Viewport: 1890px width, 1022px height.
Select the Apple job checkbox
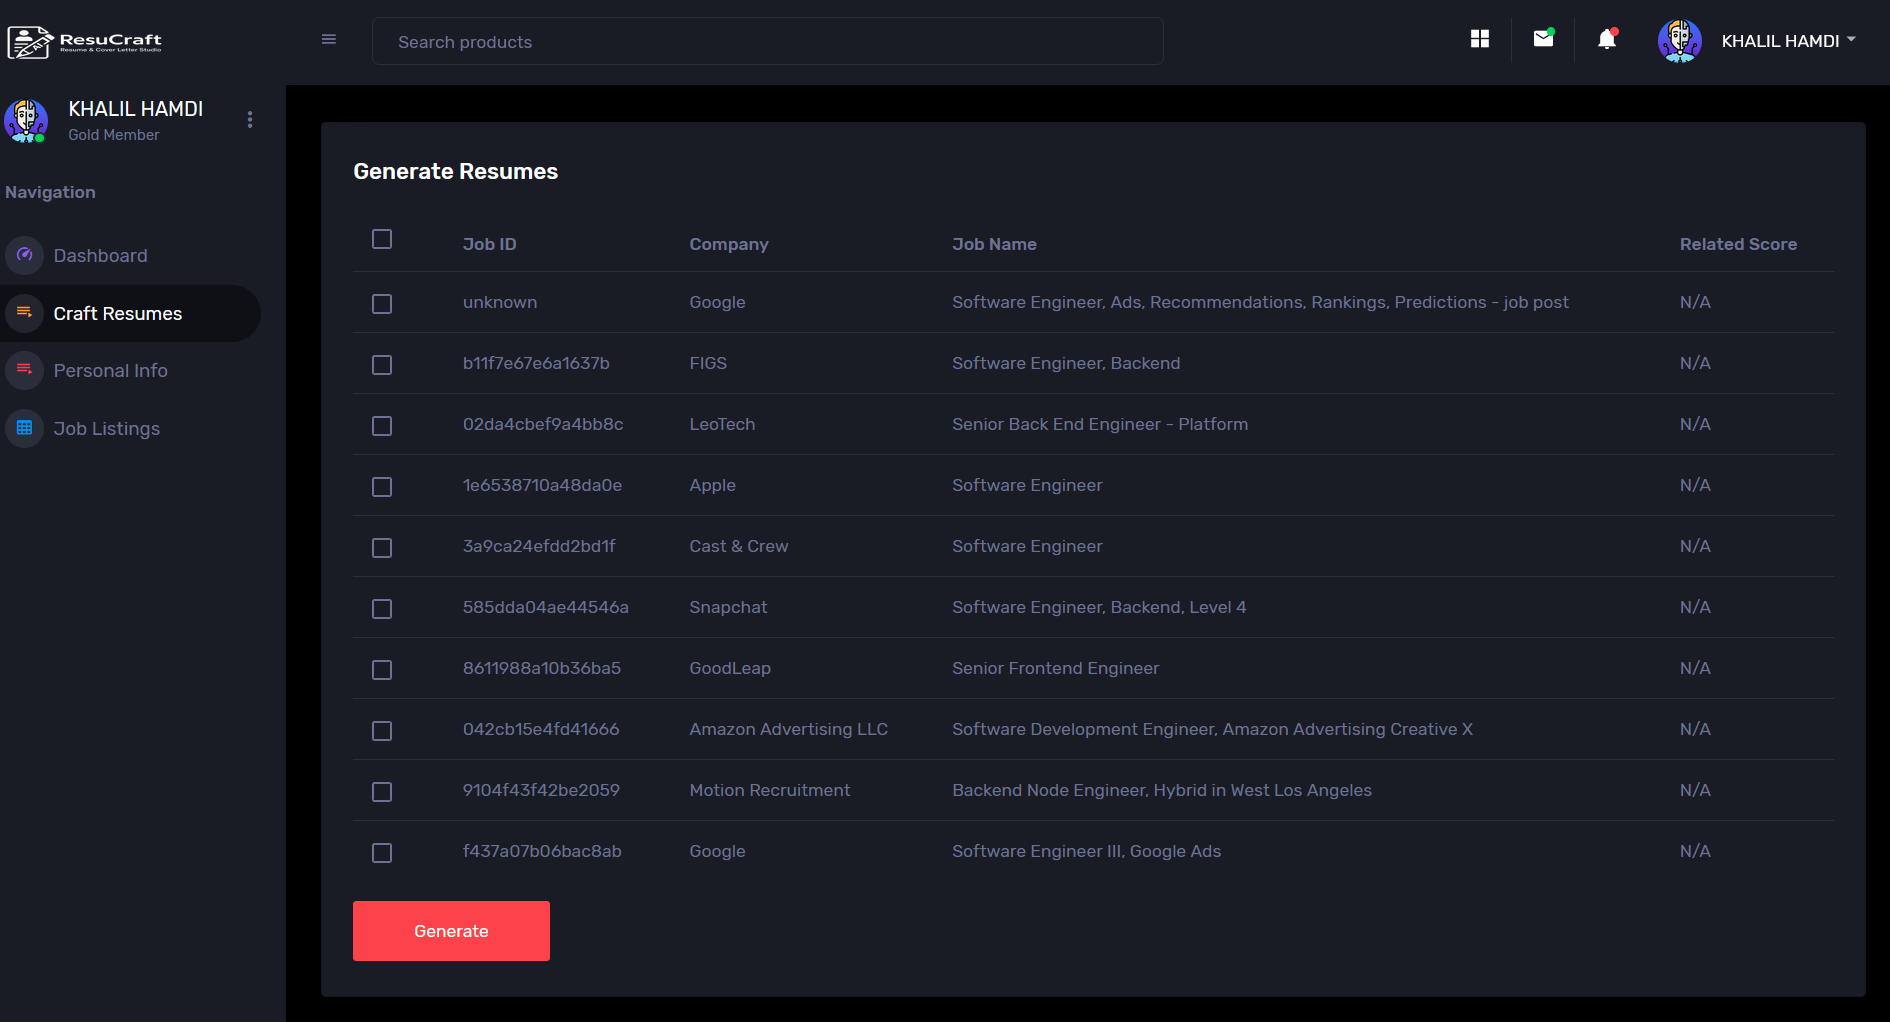382,487
